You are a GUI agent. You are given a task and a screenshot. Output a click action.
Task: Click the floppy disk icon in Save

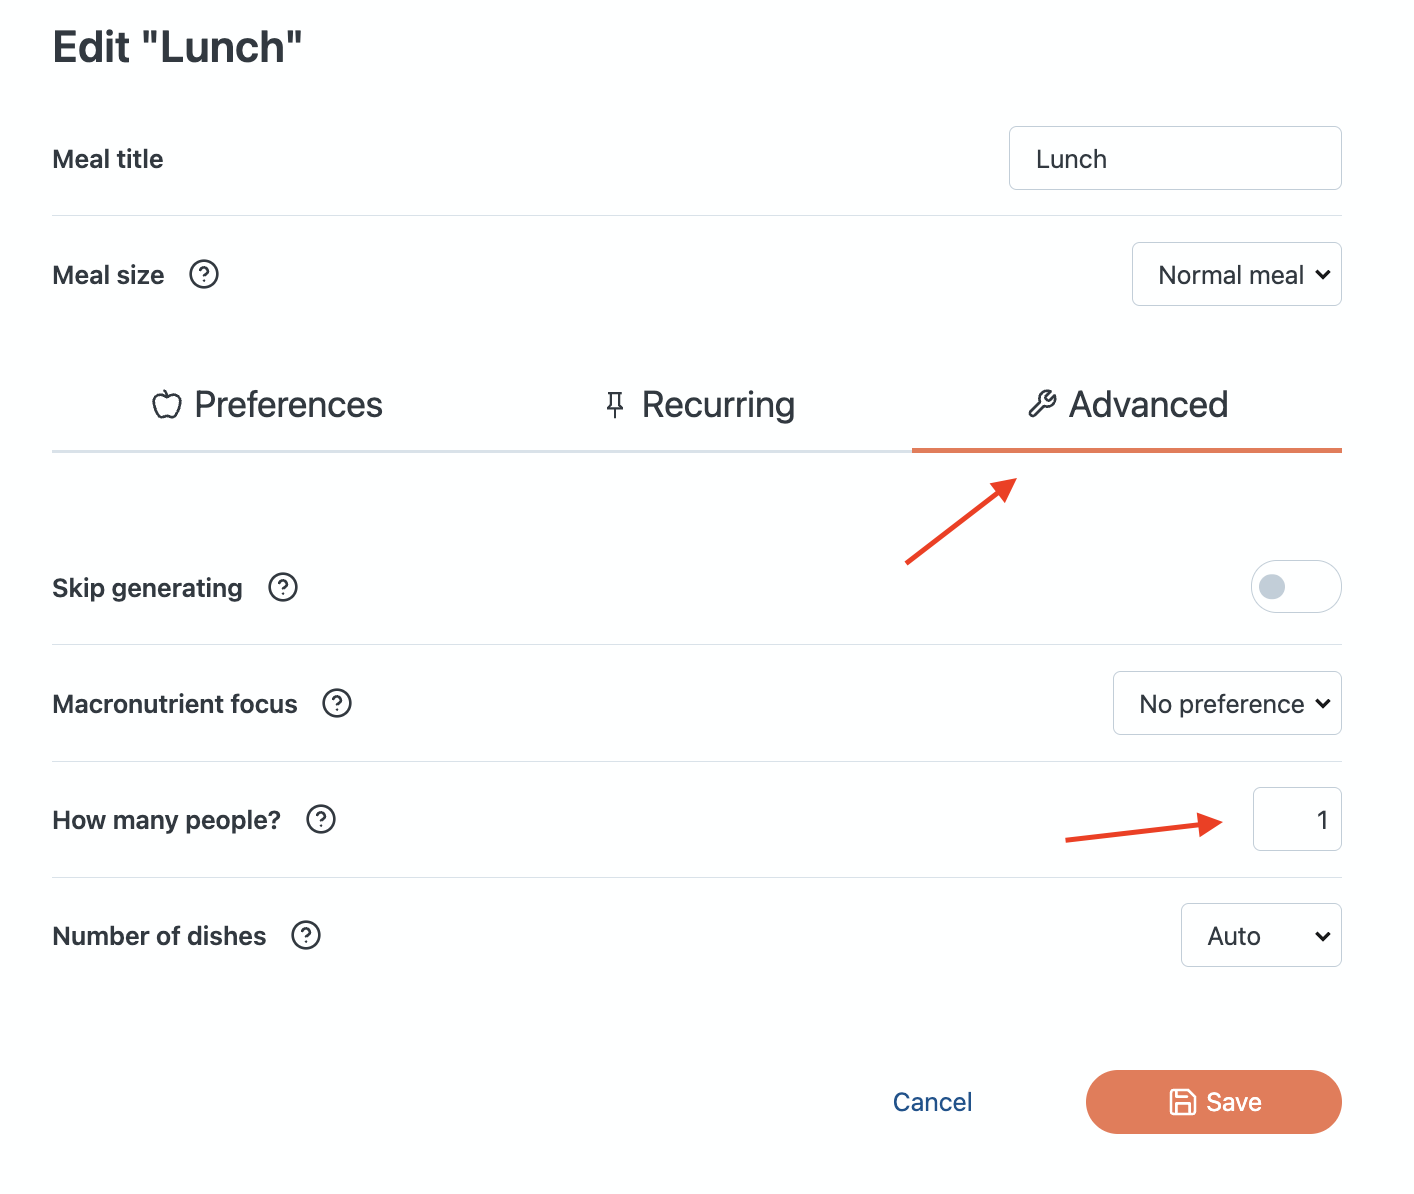(x=1183, y=1102)
